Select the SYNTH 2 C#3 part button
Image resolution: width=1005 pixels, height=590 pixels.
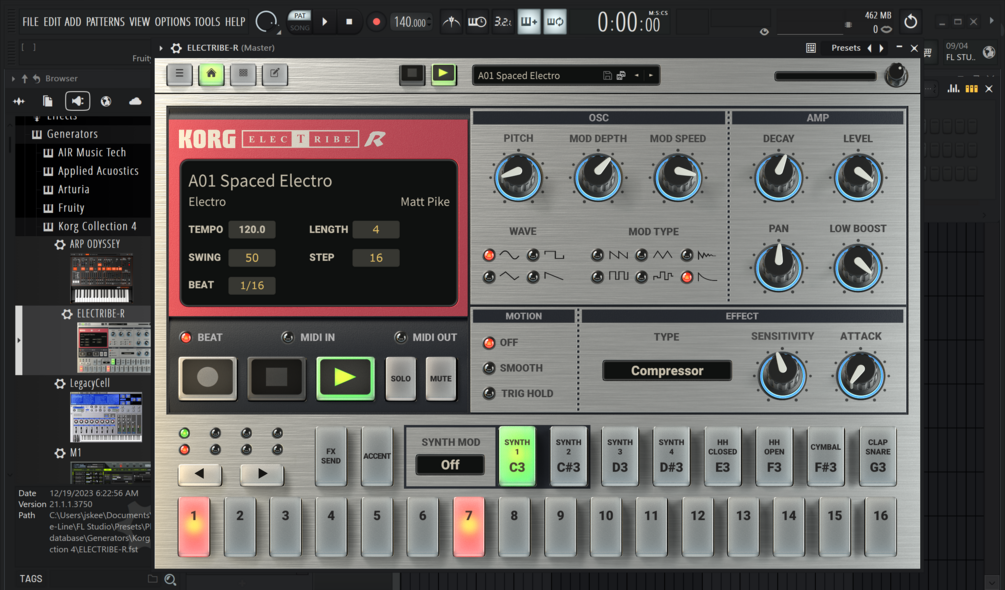pyautogui.click(x=569, y=456)
